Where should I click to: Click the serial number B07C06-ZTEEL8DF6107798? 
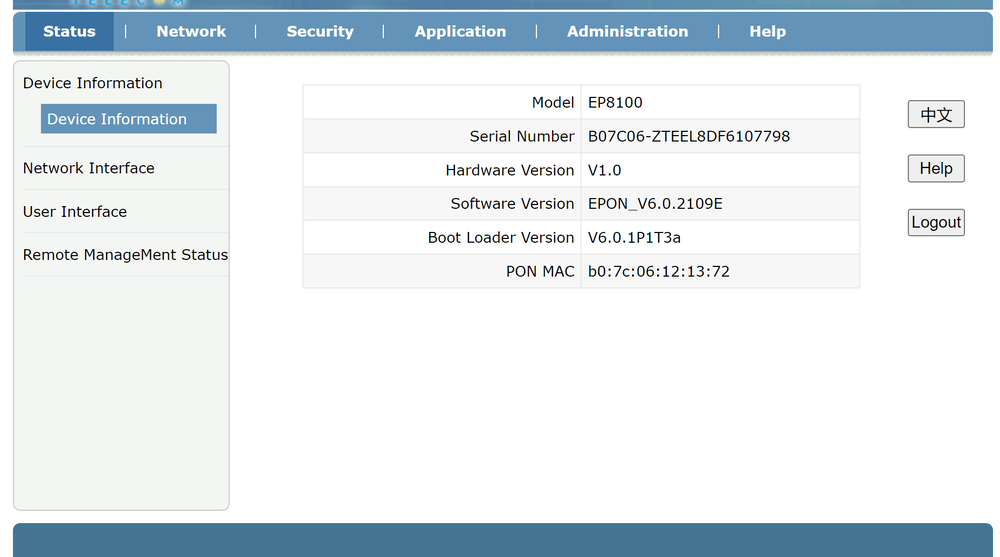(689, 136)
